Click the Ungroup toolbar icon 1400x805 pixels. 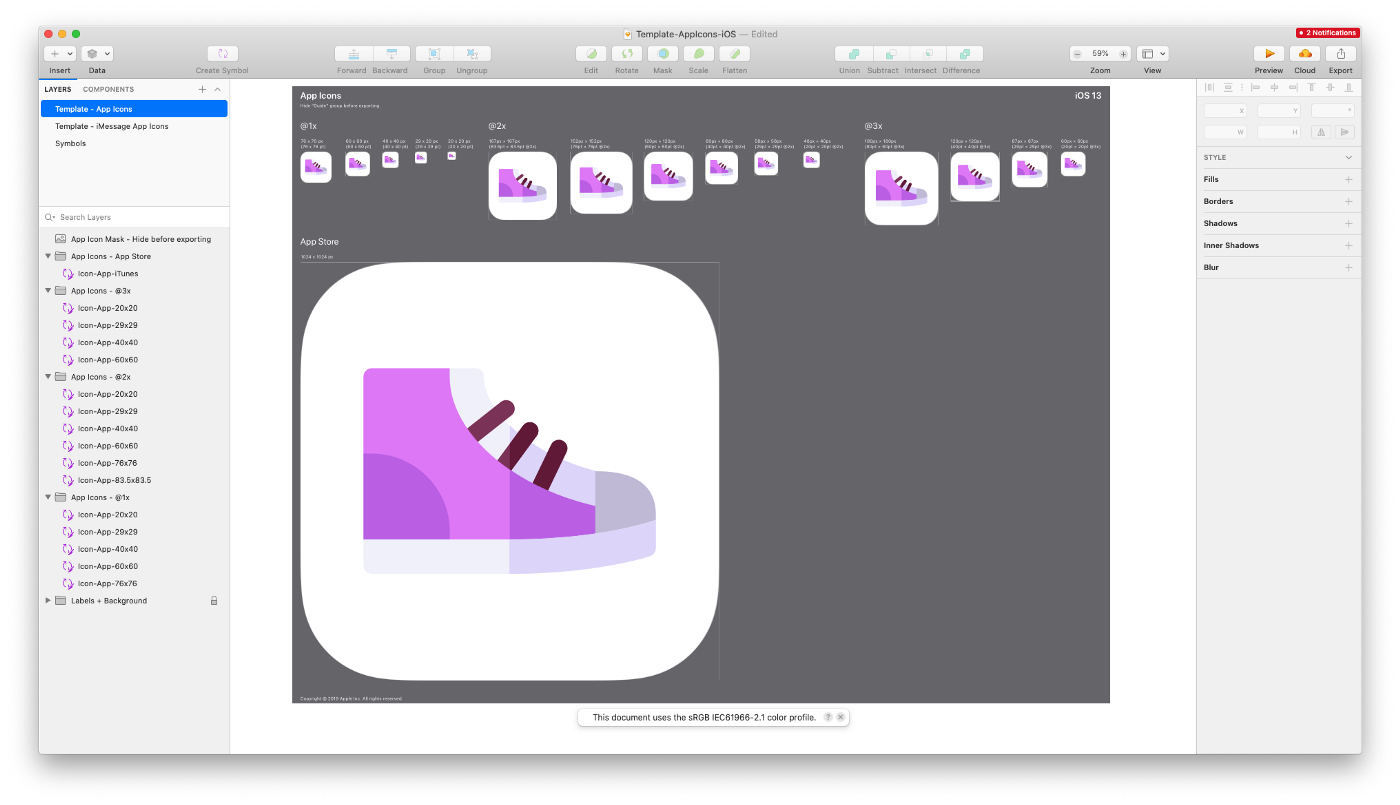pos(472,54)
